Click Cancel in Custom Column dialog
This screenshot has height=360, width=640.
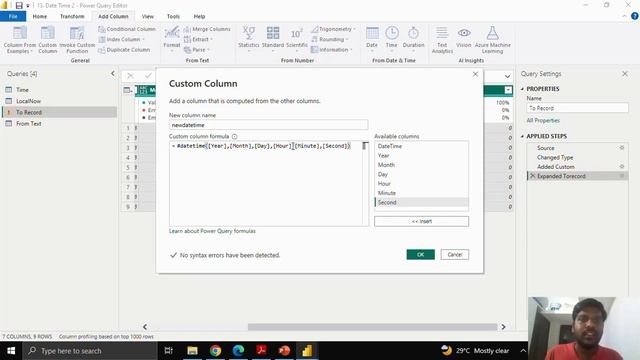[455, 255]
